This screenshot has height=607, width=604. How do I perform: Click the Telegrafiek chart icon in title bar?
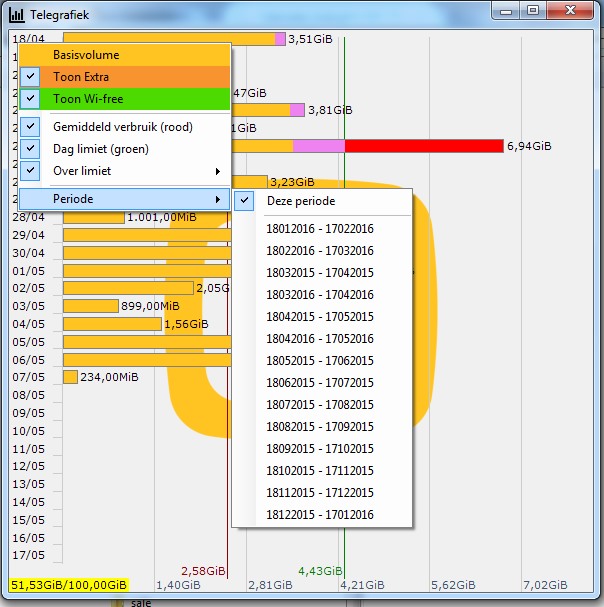point(17,15)
